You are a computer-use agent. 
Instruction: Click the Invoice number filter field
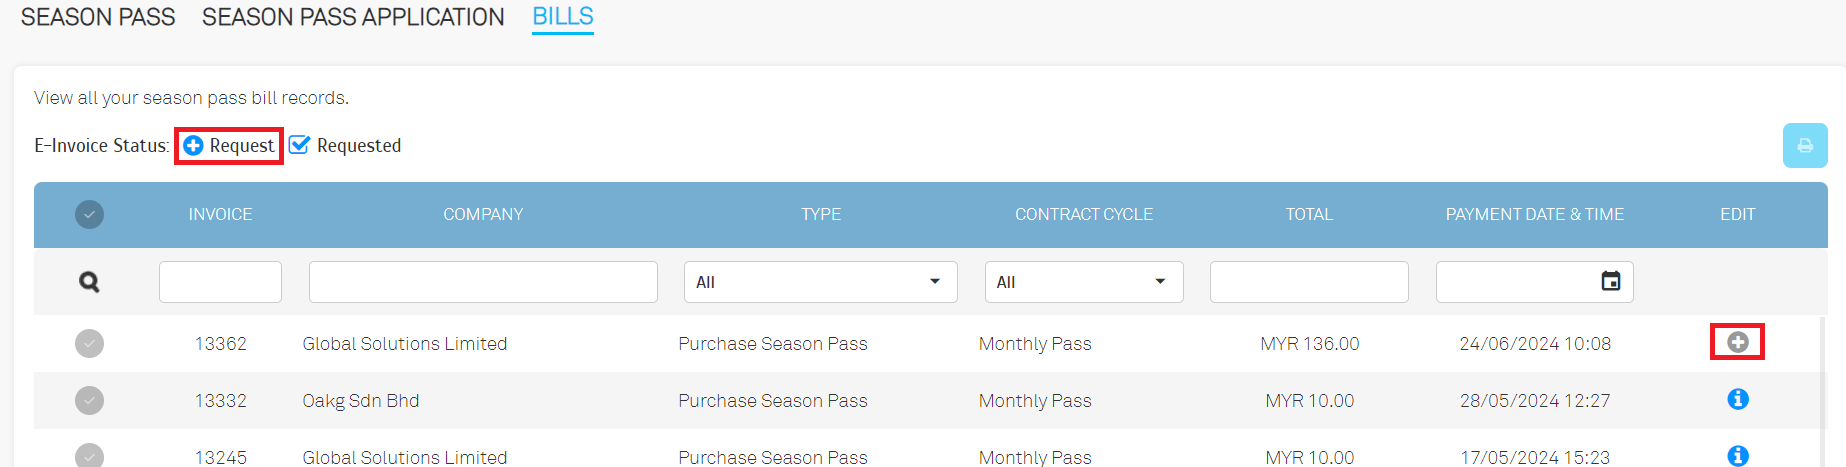[220, 282]
